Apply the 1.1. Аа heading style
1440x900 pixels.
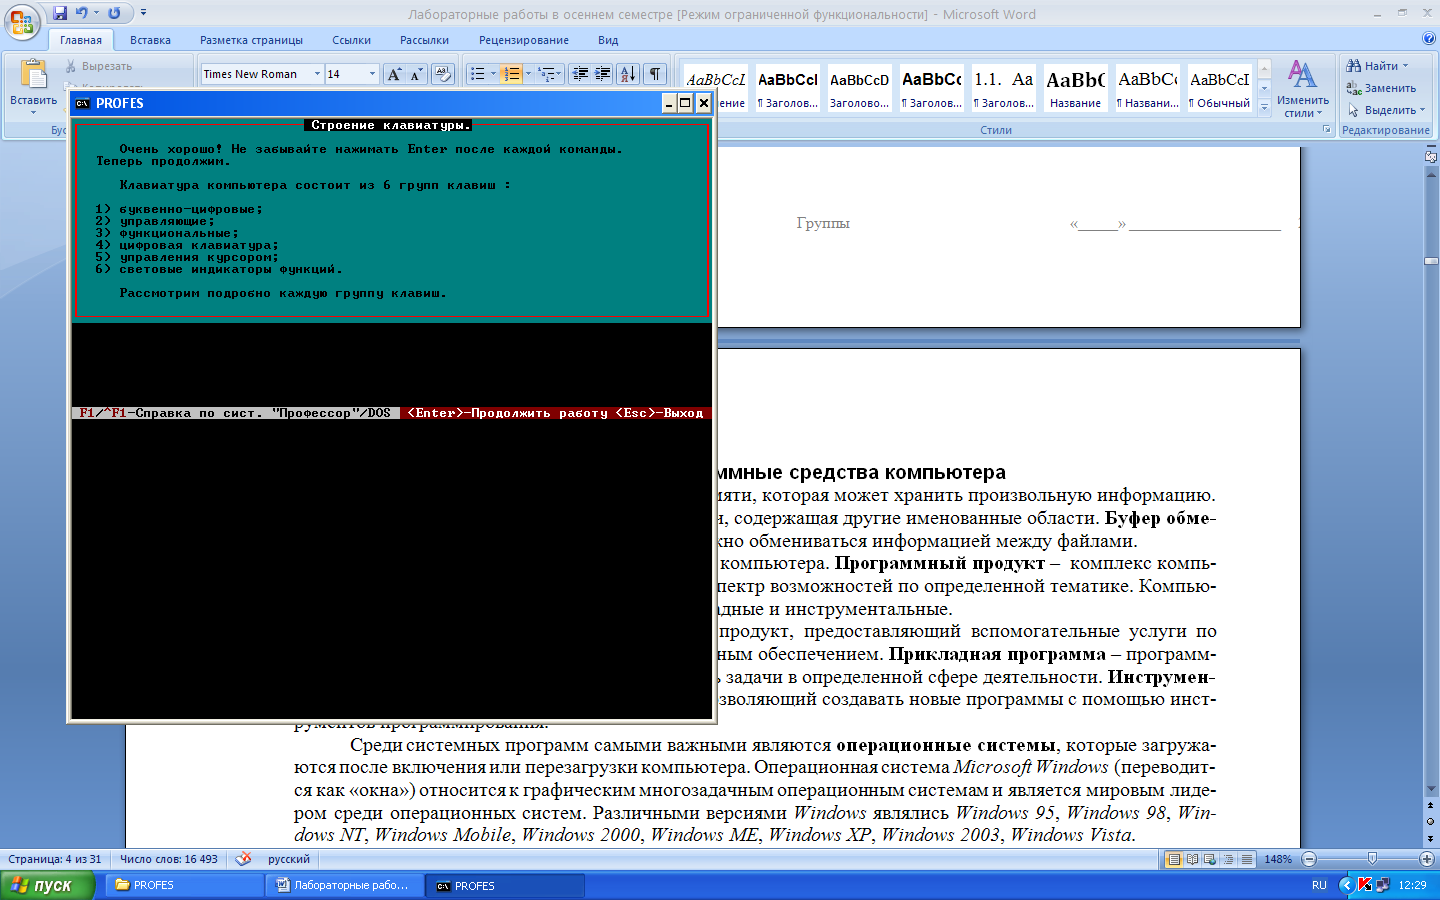click(1003, 88)
